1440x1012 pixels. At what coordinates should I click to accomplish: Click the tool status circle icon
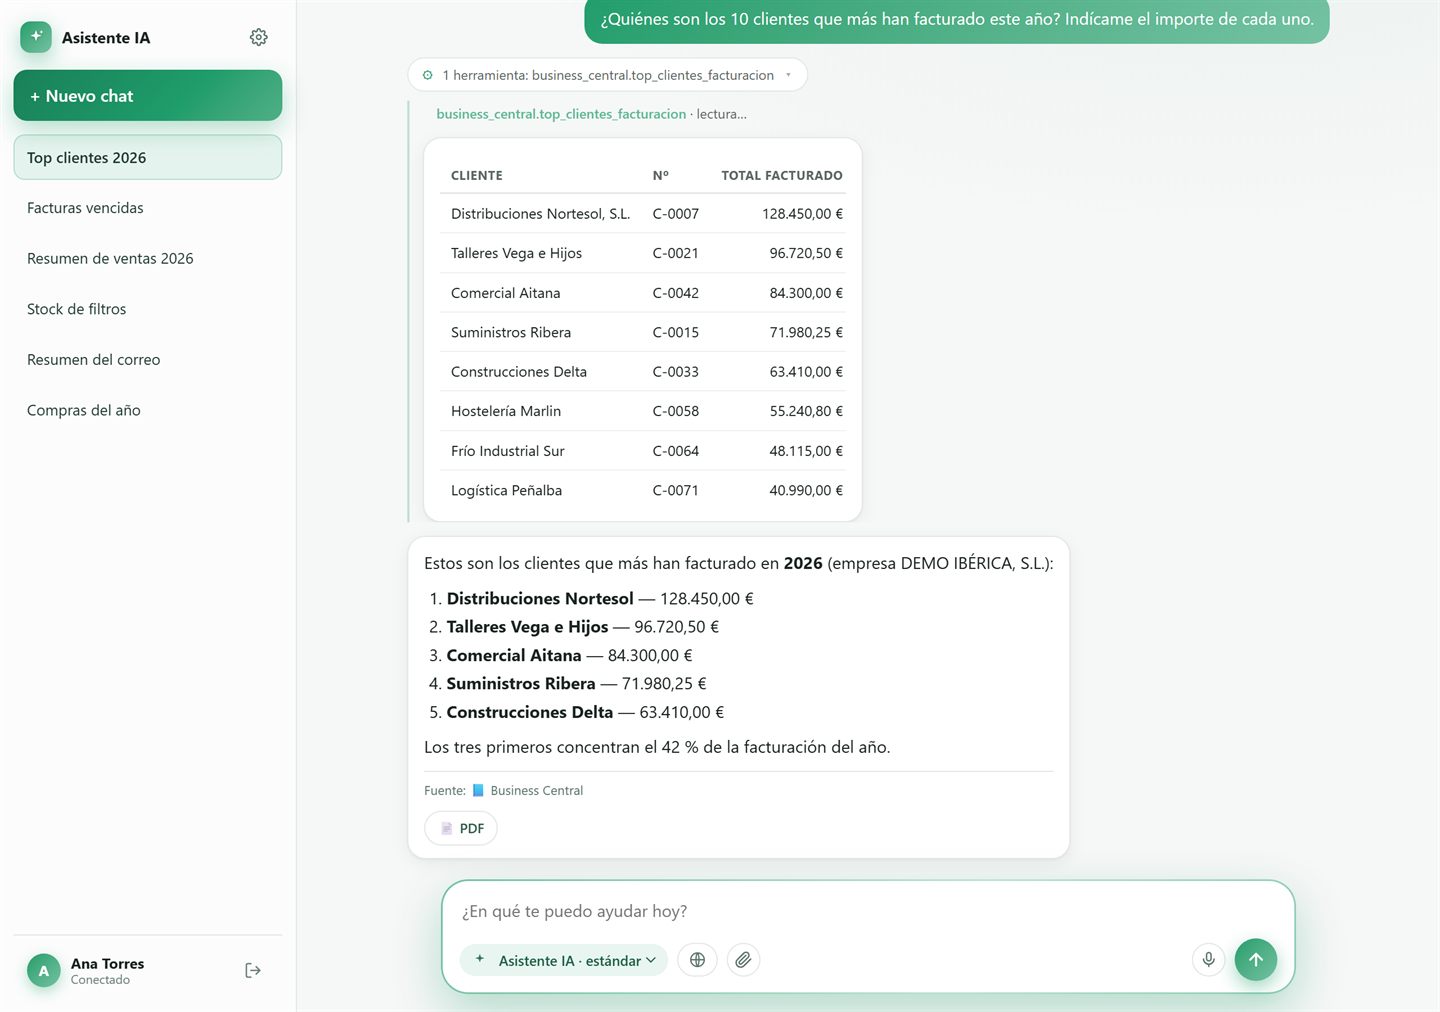(x=428, y=75)
